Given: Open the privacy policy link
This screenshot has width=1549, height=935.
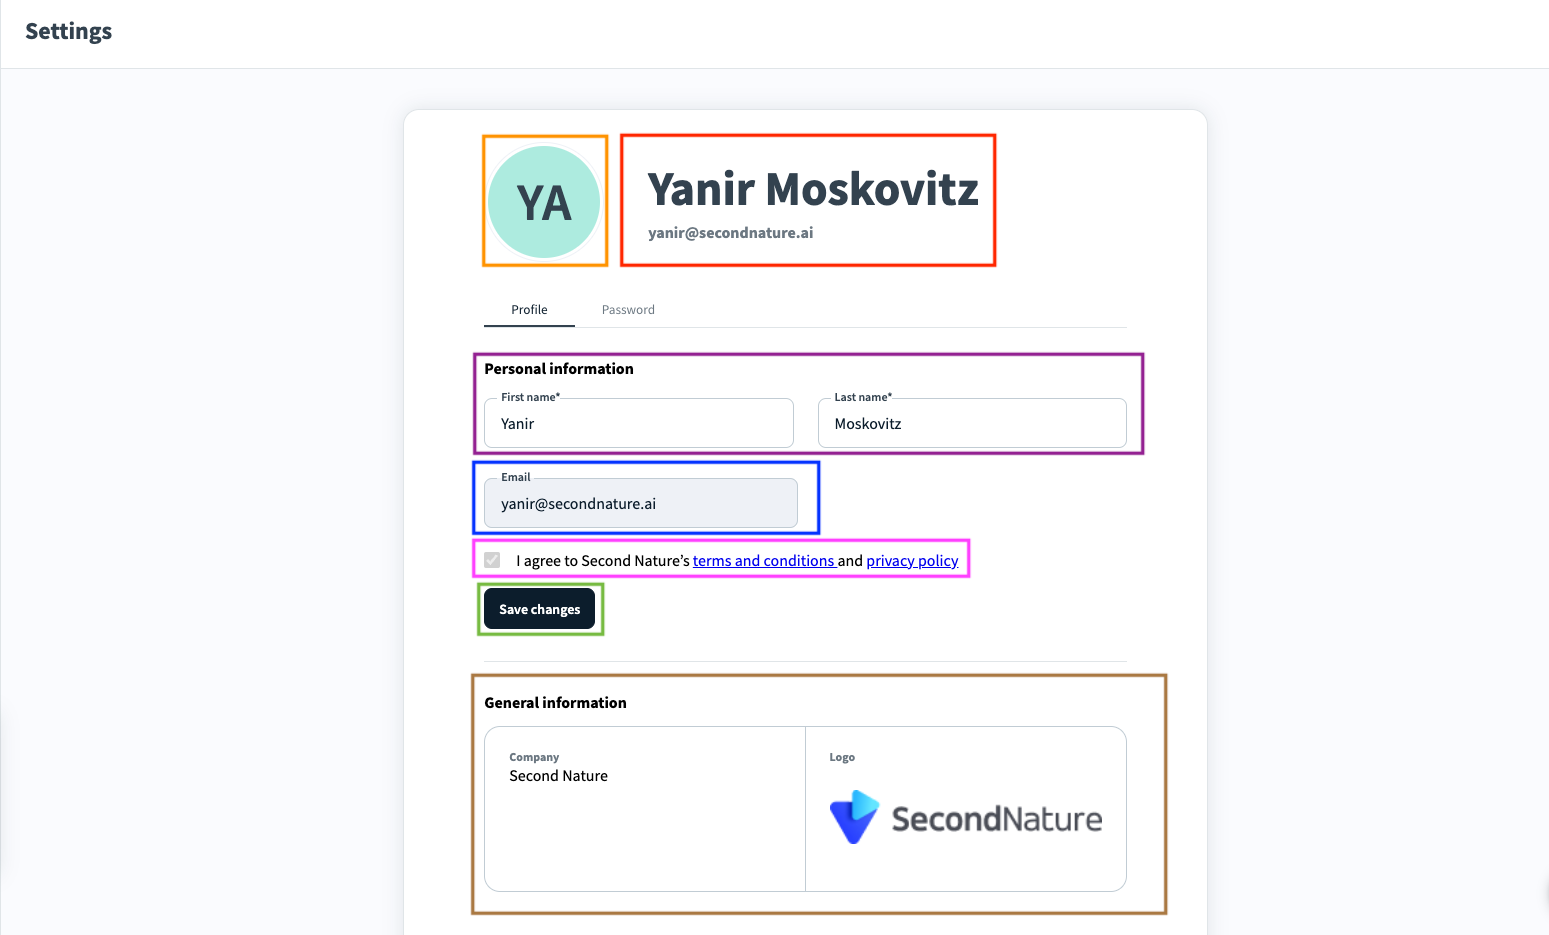Looking at the screenshot, I should (x=912, y=561).
